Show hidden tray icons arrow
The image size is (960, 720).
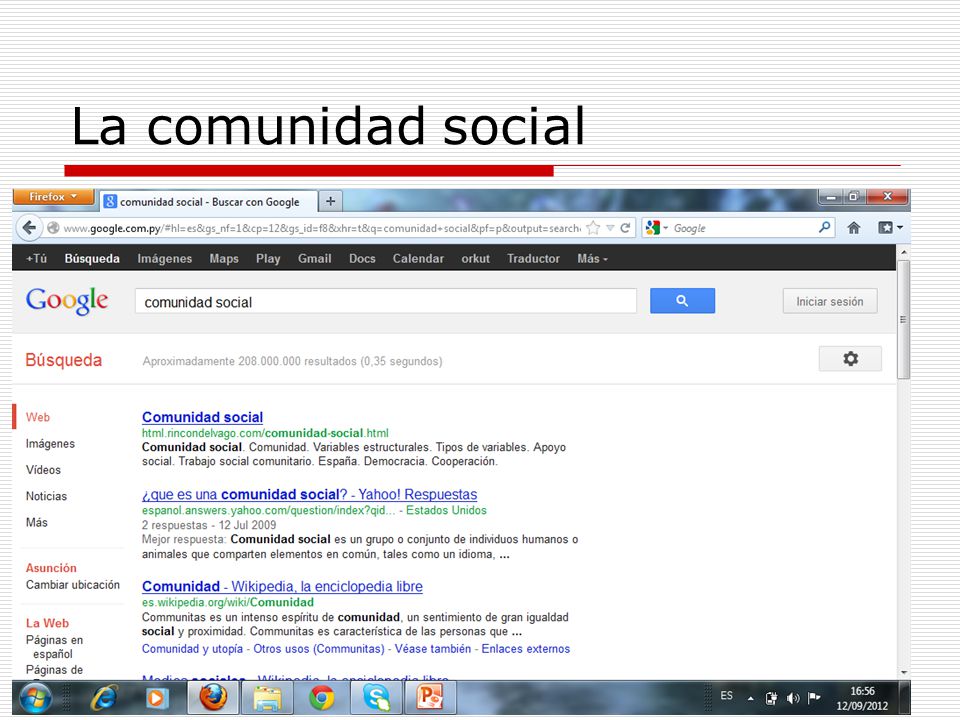[751, 698]
